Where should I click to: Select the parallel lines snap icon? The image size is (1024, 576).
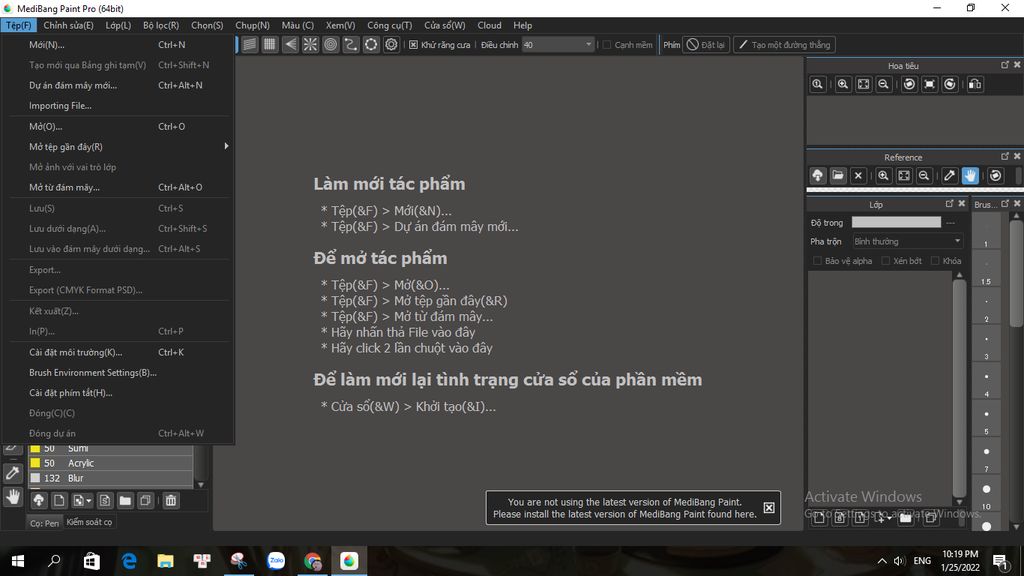tap(249, 44)
